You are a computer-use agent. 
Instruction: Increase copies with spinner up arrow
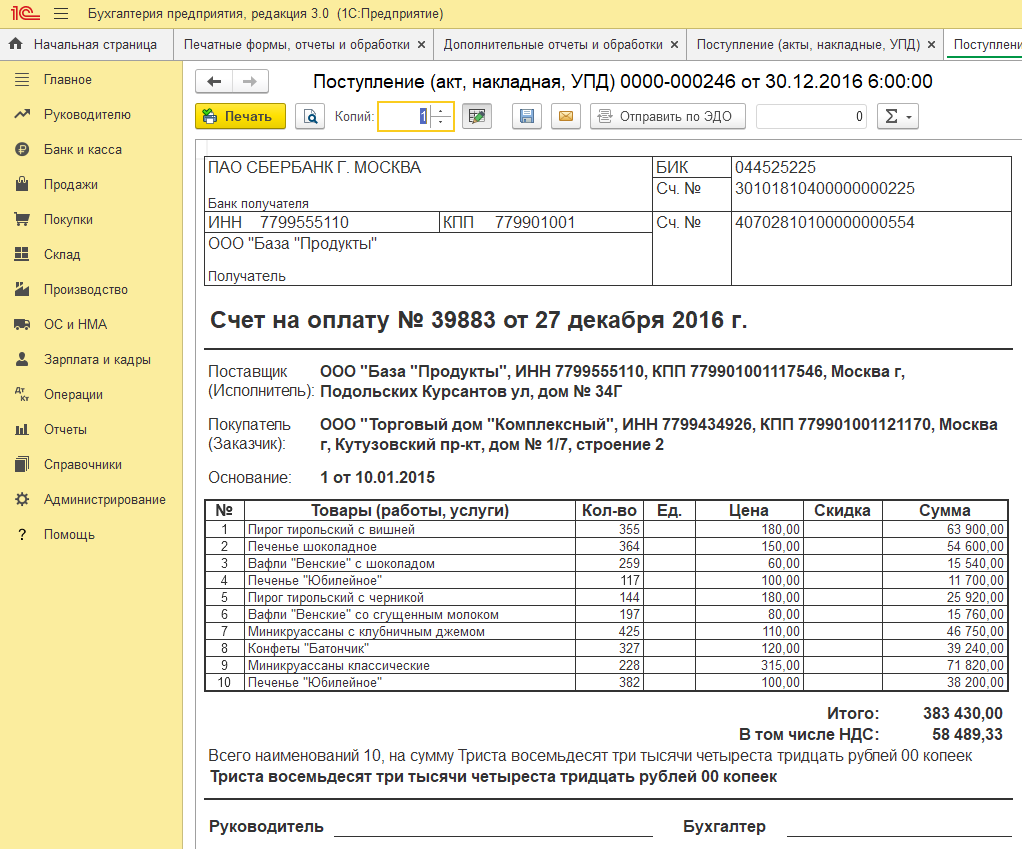(441, 111)
